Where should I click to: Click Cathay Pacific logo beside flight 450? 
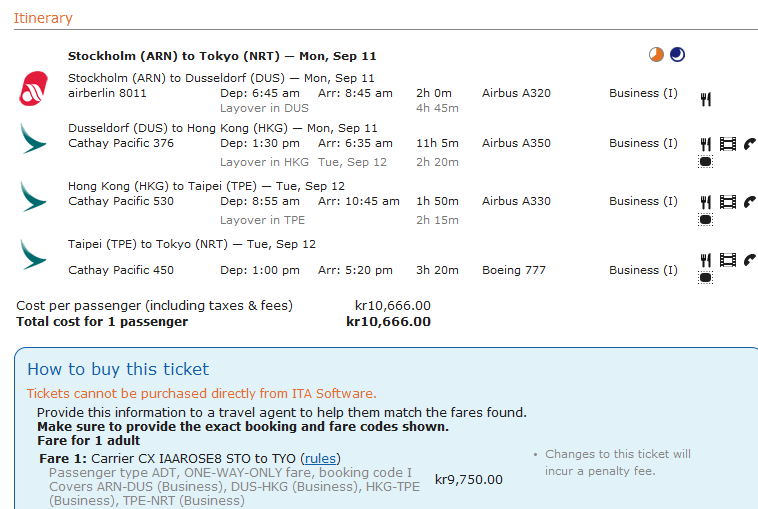click(33, 254)
